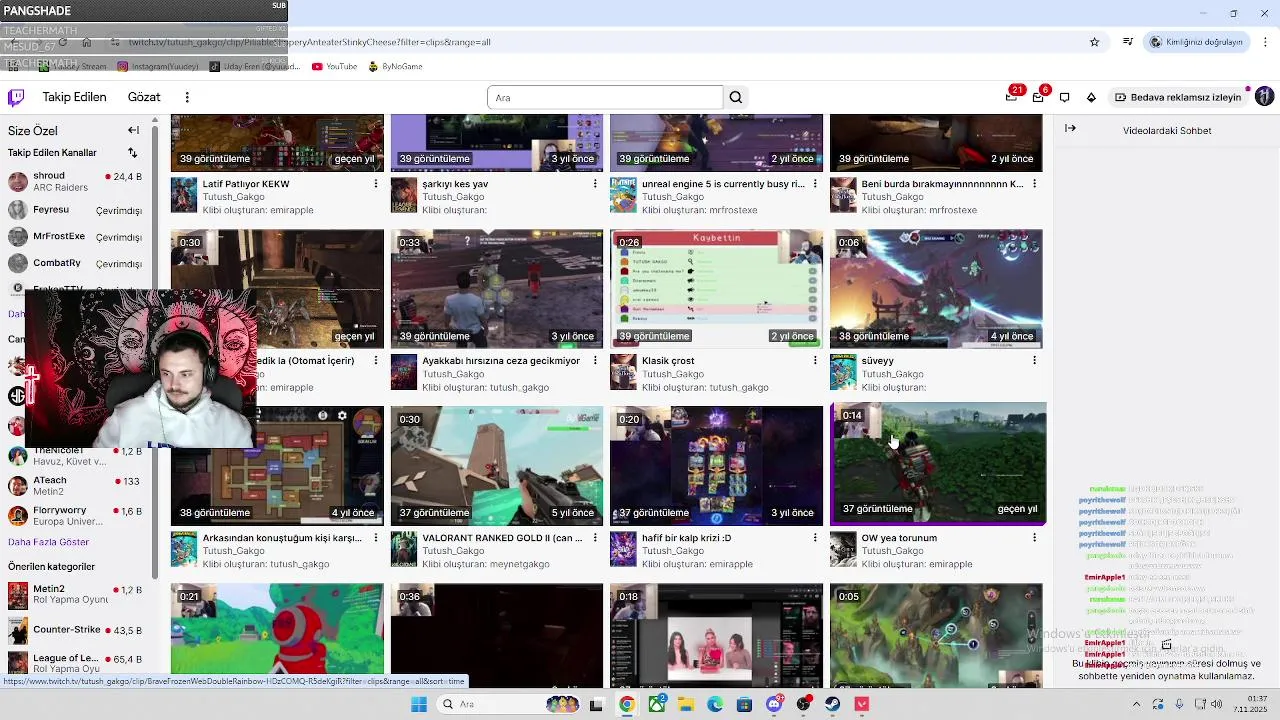1280x720 pixels.
Task: Open the Counter-Strike recommended category
Action: point(75,630)
